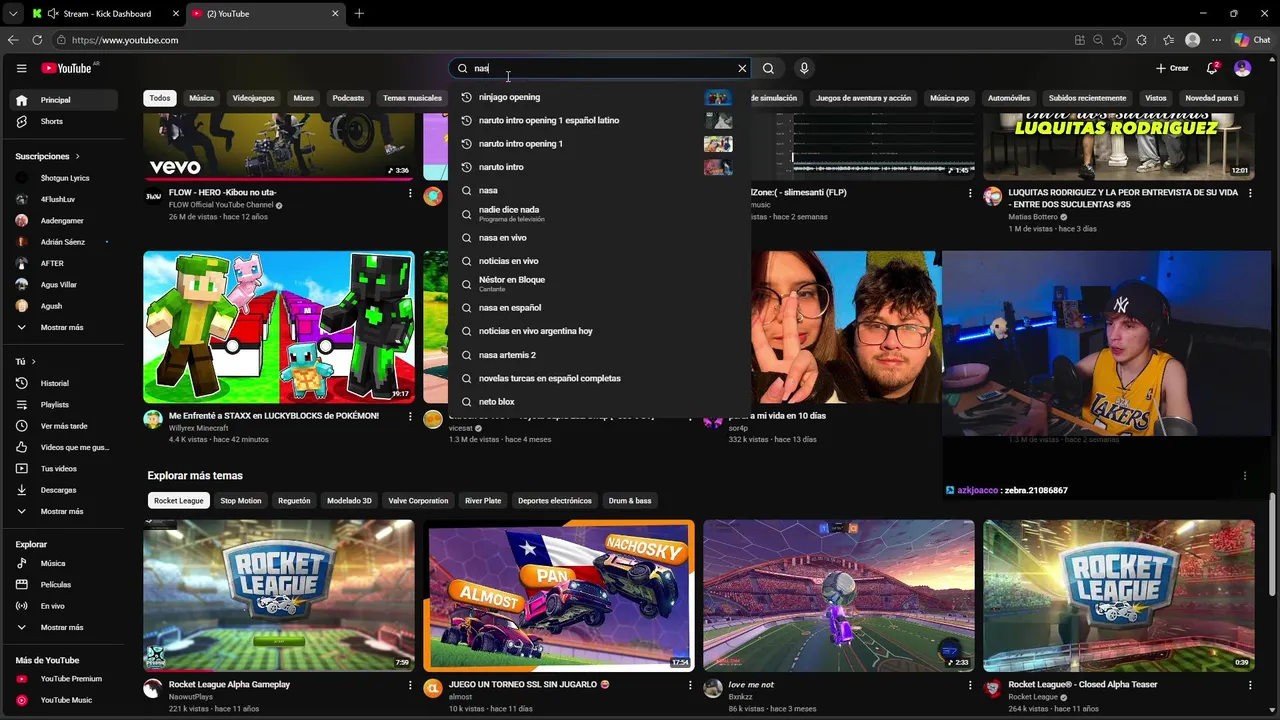The image size is (1280, 720).
Task: Bookmark this page with the star icon
Action: click(1117, 40)
